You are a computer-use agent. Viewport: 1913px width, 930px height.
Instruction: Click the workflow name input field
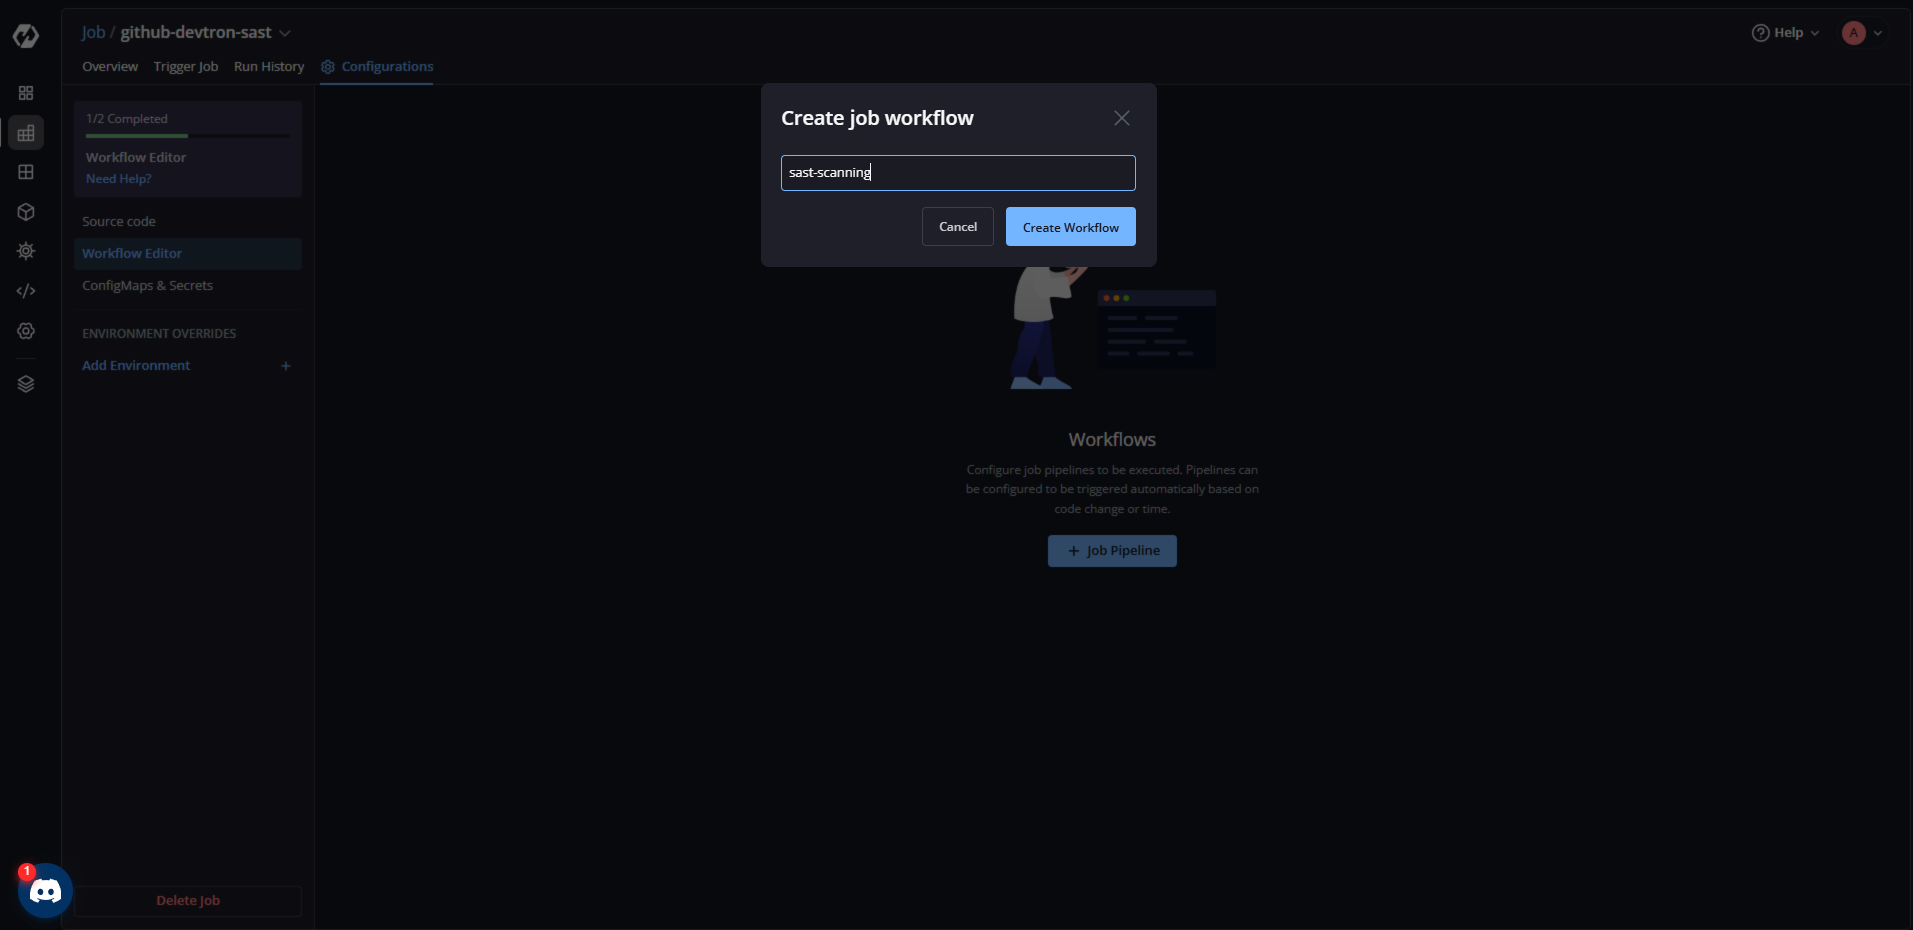coord(957,173)
